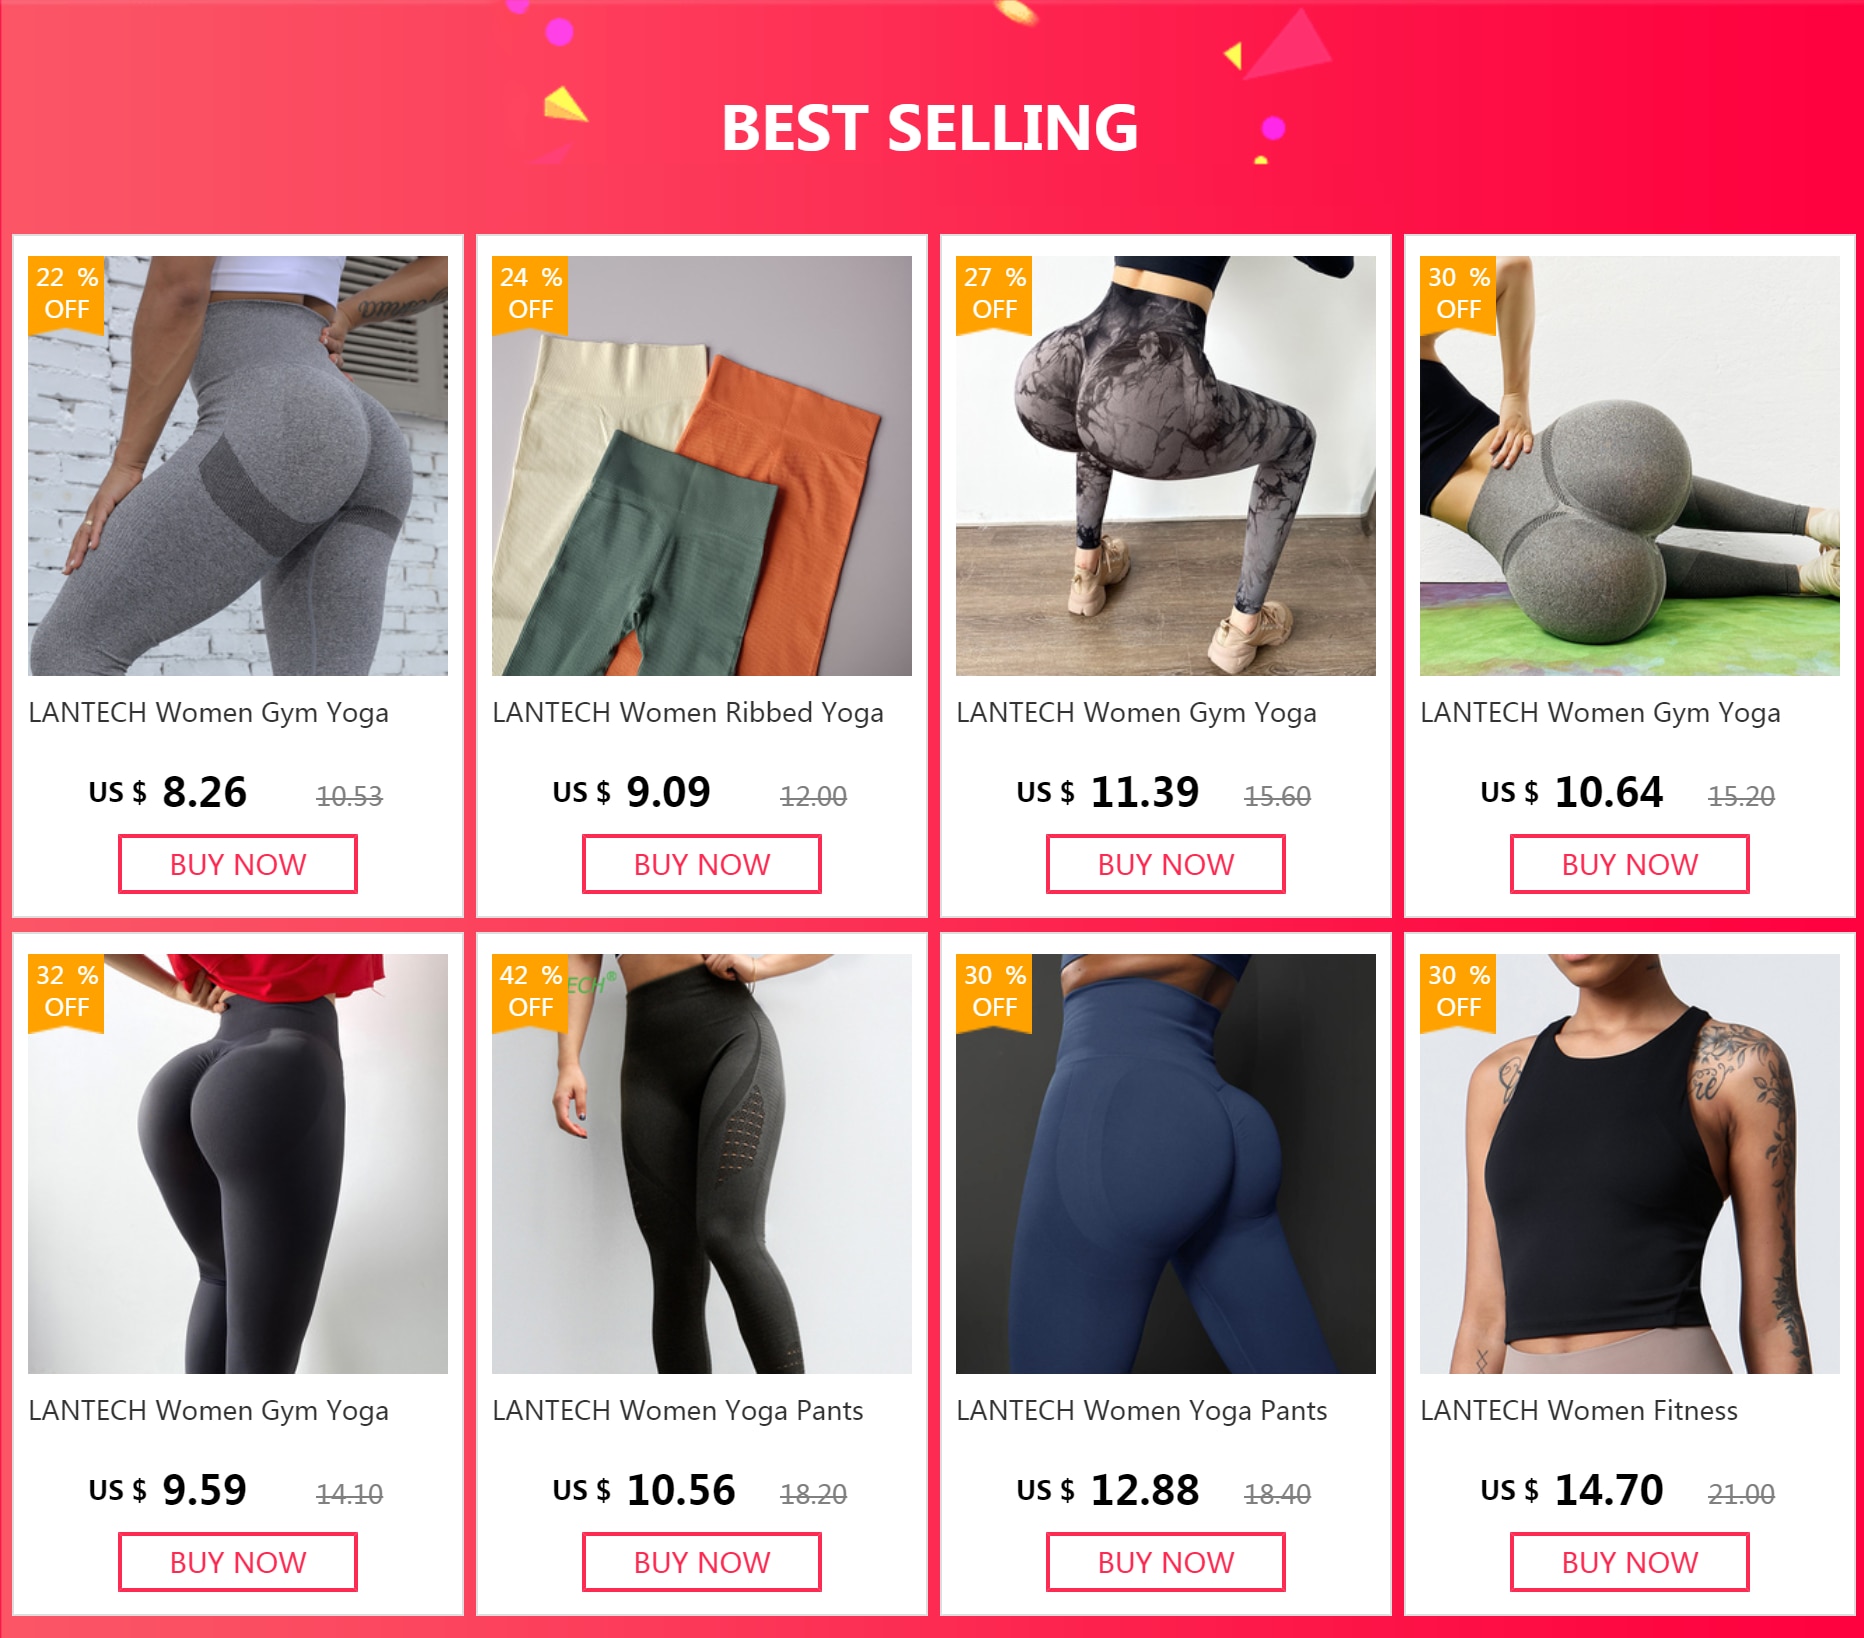Click BUY NOW under the $8.26 leggings
1864x1638 pixels.
238,864
